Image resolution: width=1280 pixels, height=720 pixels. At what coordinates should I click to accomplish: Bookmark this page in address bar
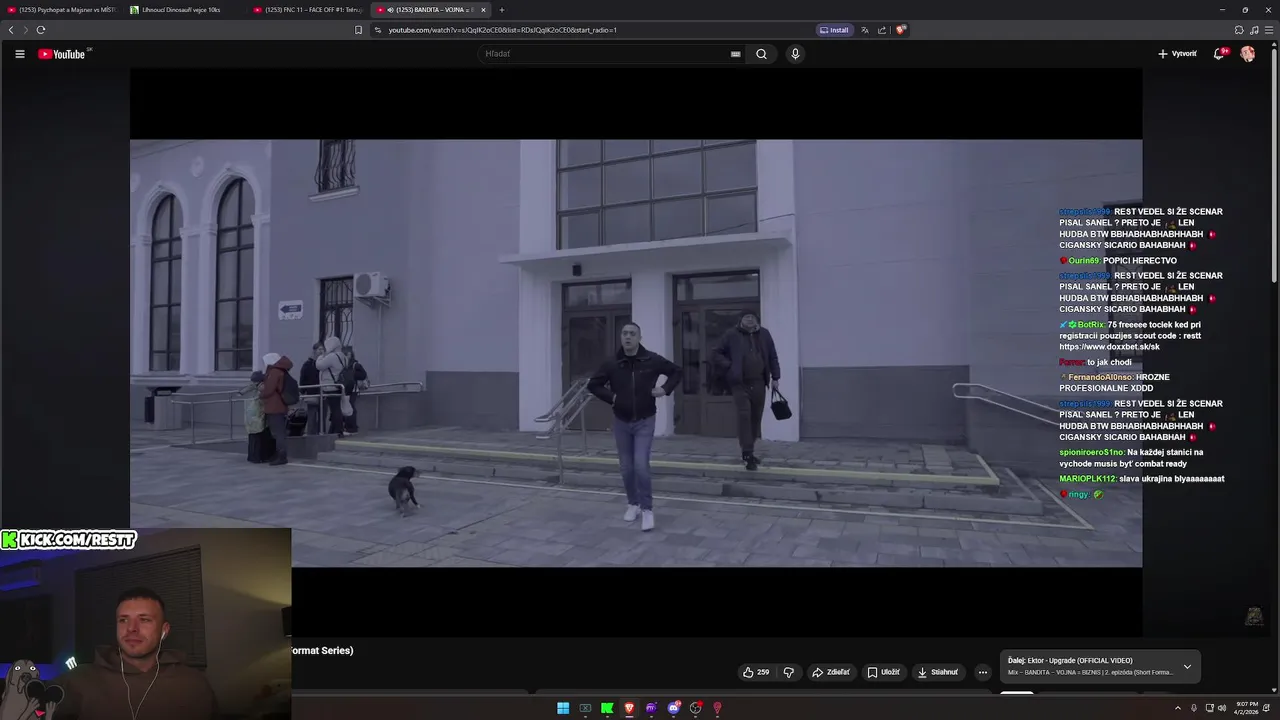tap(358, 30)
